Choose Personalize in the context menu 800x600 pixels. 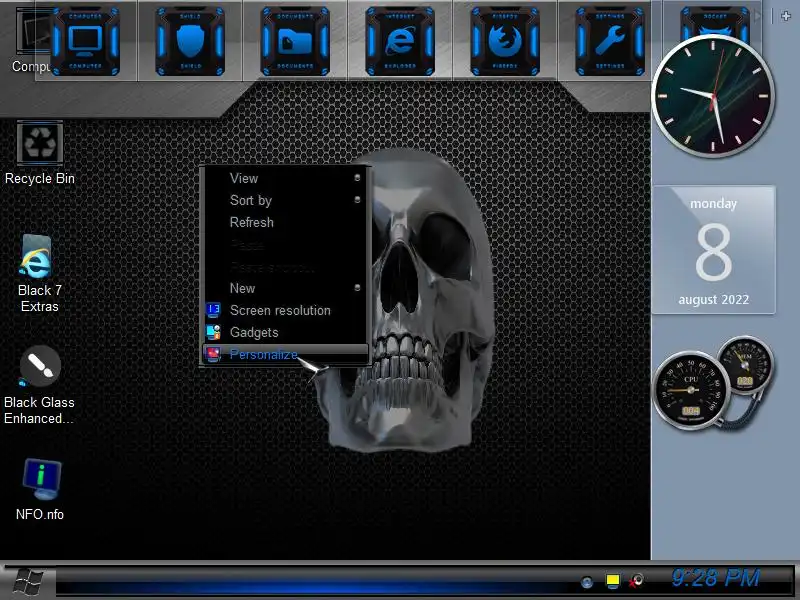click(286, 354)
